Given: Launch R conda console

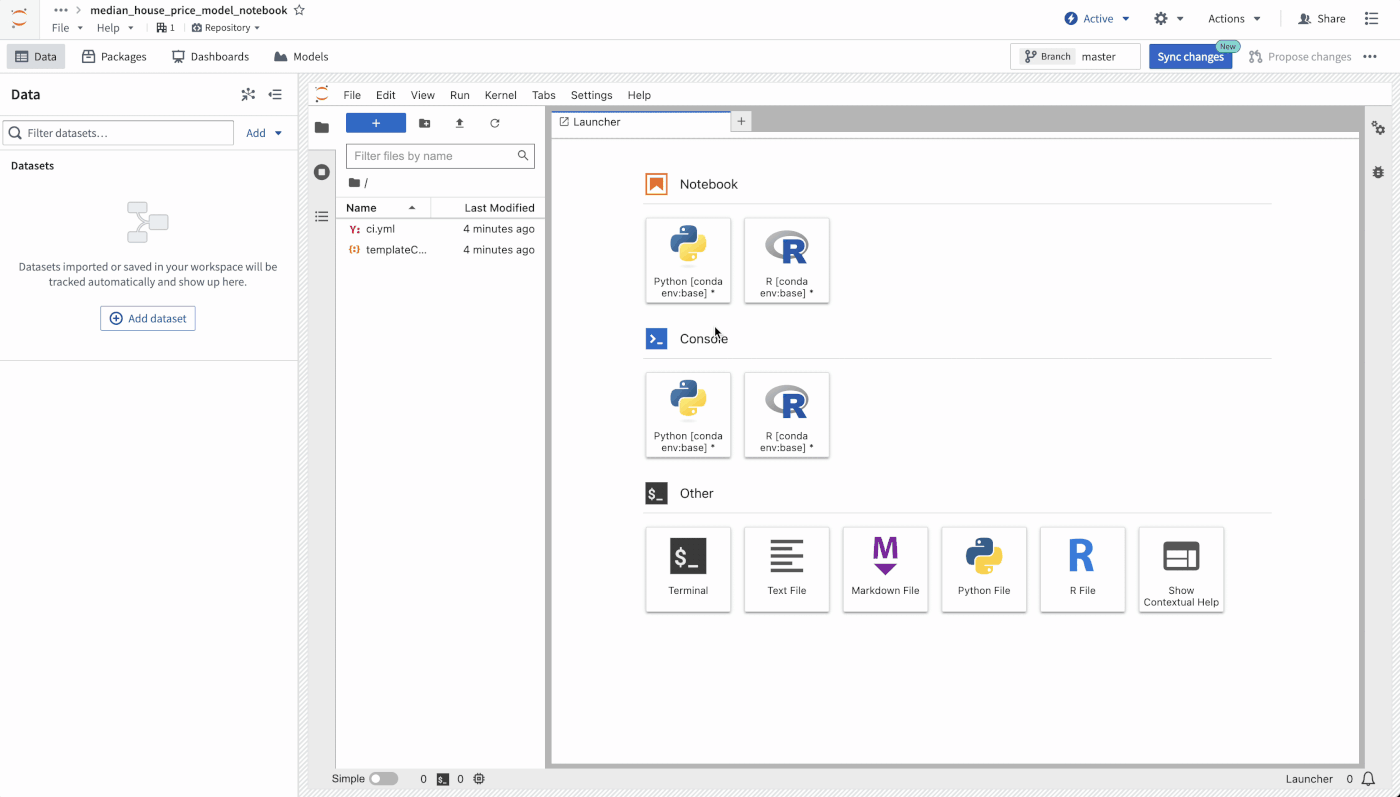Looking at the screenshot, I should click(x=787, y=415).
